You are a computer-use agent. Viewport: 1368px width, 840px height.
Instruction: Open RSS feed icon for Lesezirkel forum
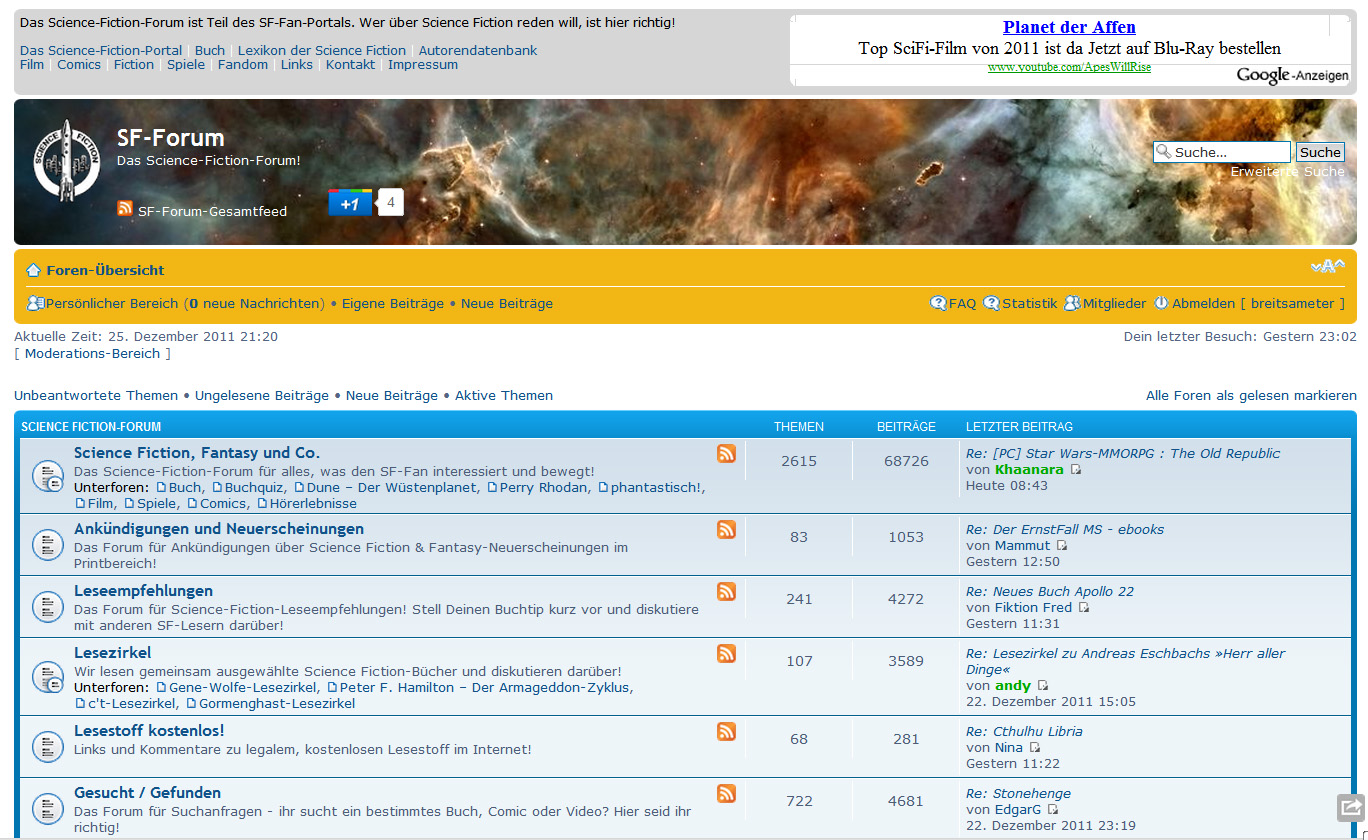click(x=726, y=654)
